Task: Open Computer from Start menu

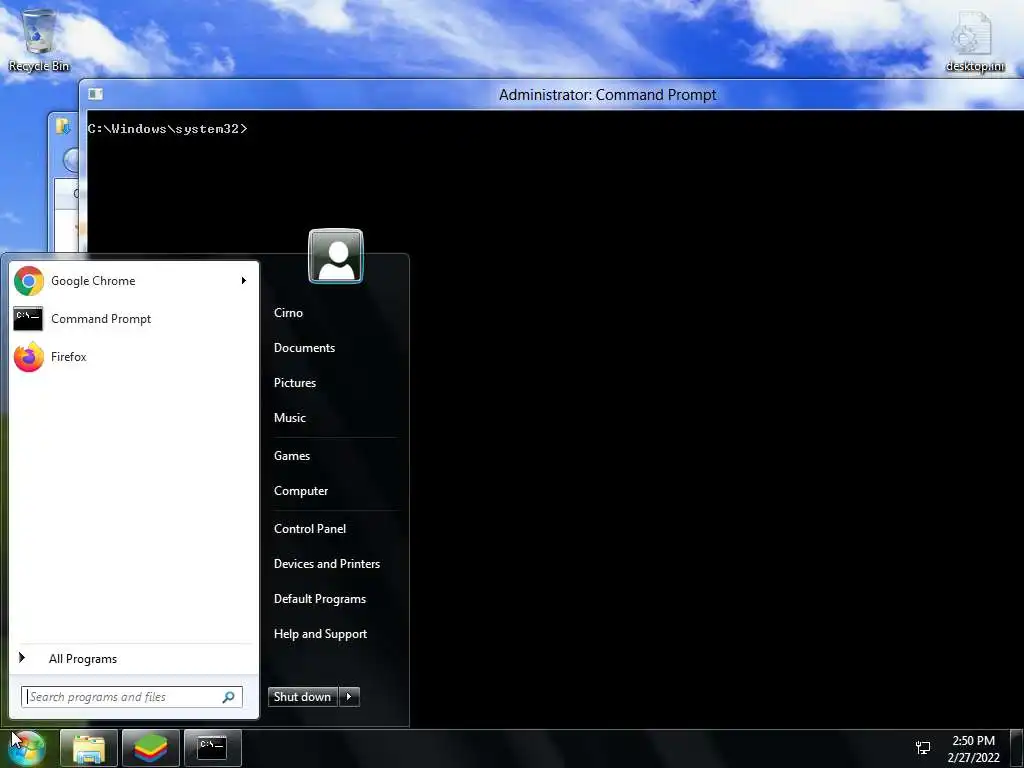Action: pyautogui.click(x=301, y=491)
